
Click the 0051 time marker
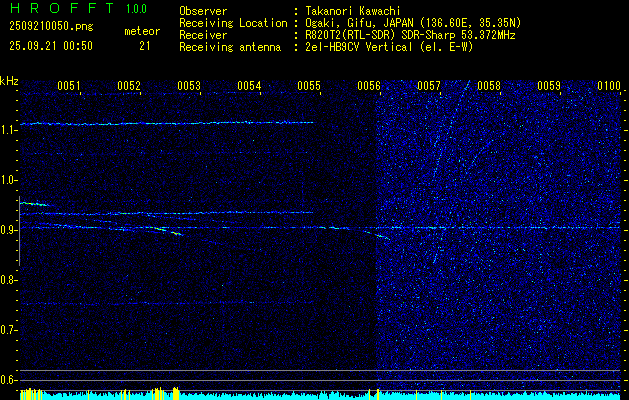click(x=69, y=85)
